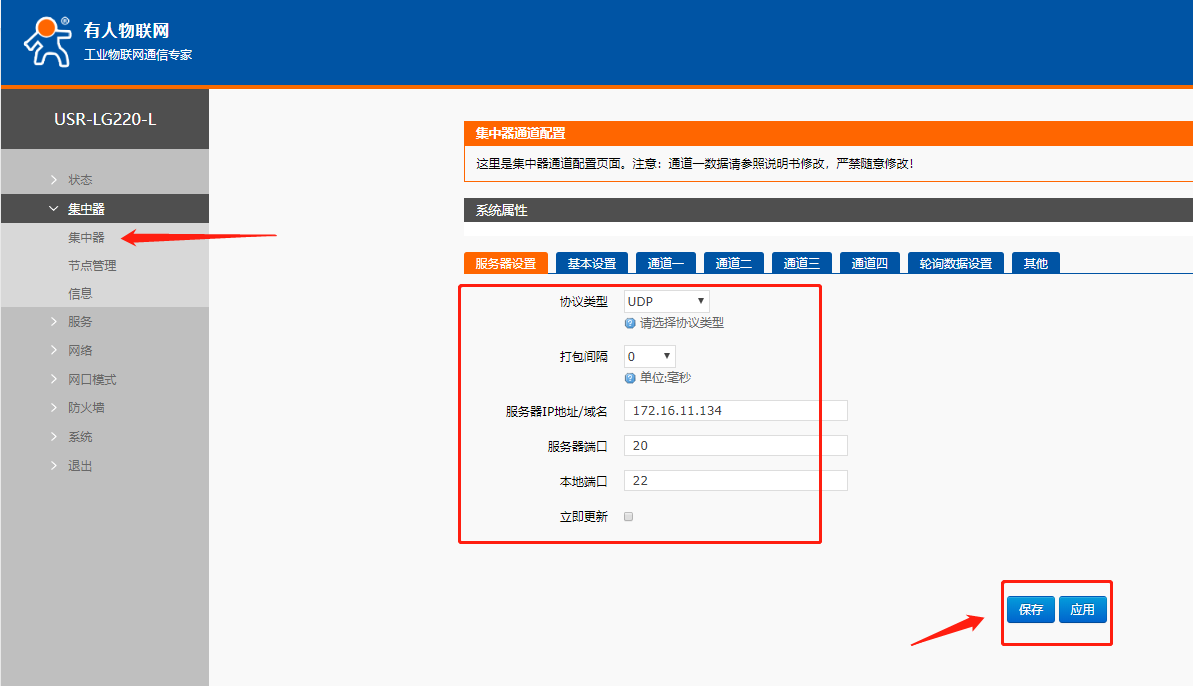1193x686 pixels.
Task: Click help icon beside millisecond unit hint
Action: [x=630, y=378]
